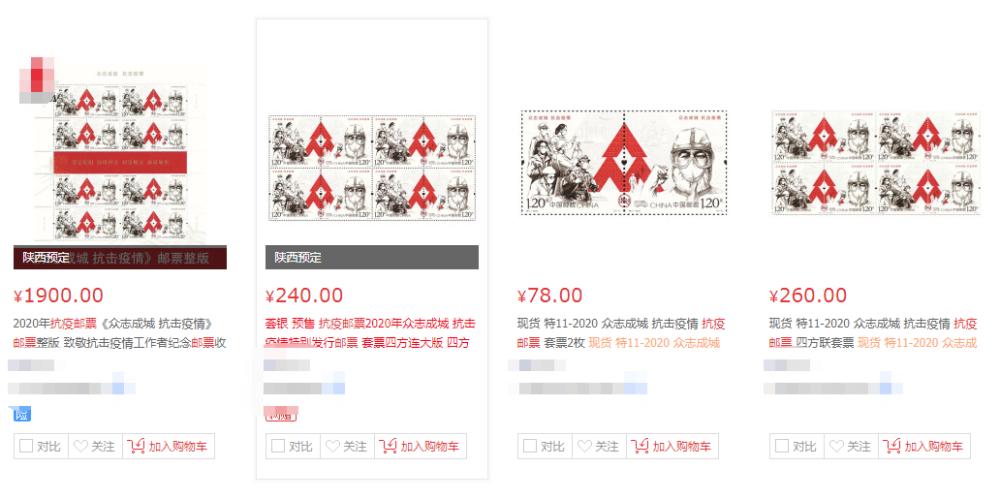Image resolution: width=1000 pixels, height=499 pixels.
Task: Click the 关注 heart icon under the ¥78.00 item
Action: point(584,446)
